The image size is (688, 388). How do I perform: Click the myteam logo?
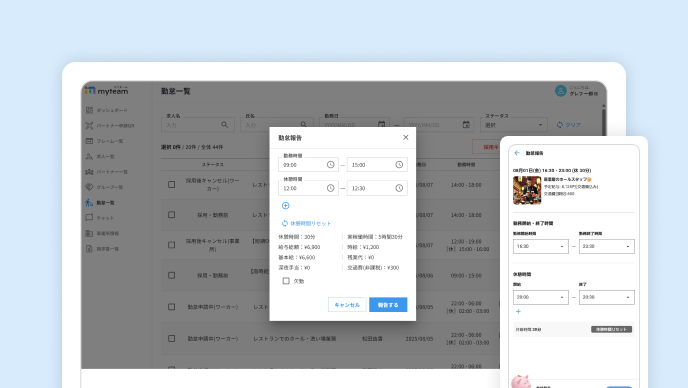(107, 90)
